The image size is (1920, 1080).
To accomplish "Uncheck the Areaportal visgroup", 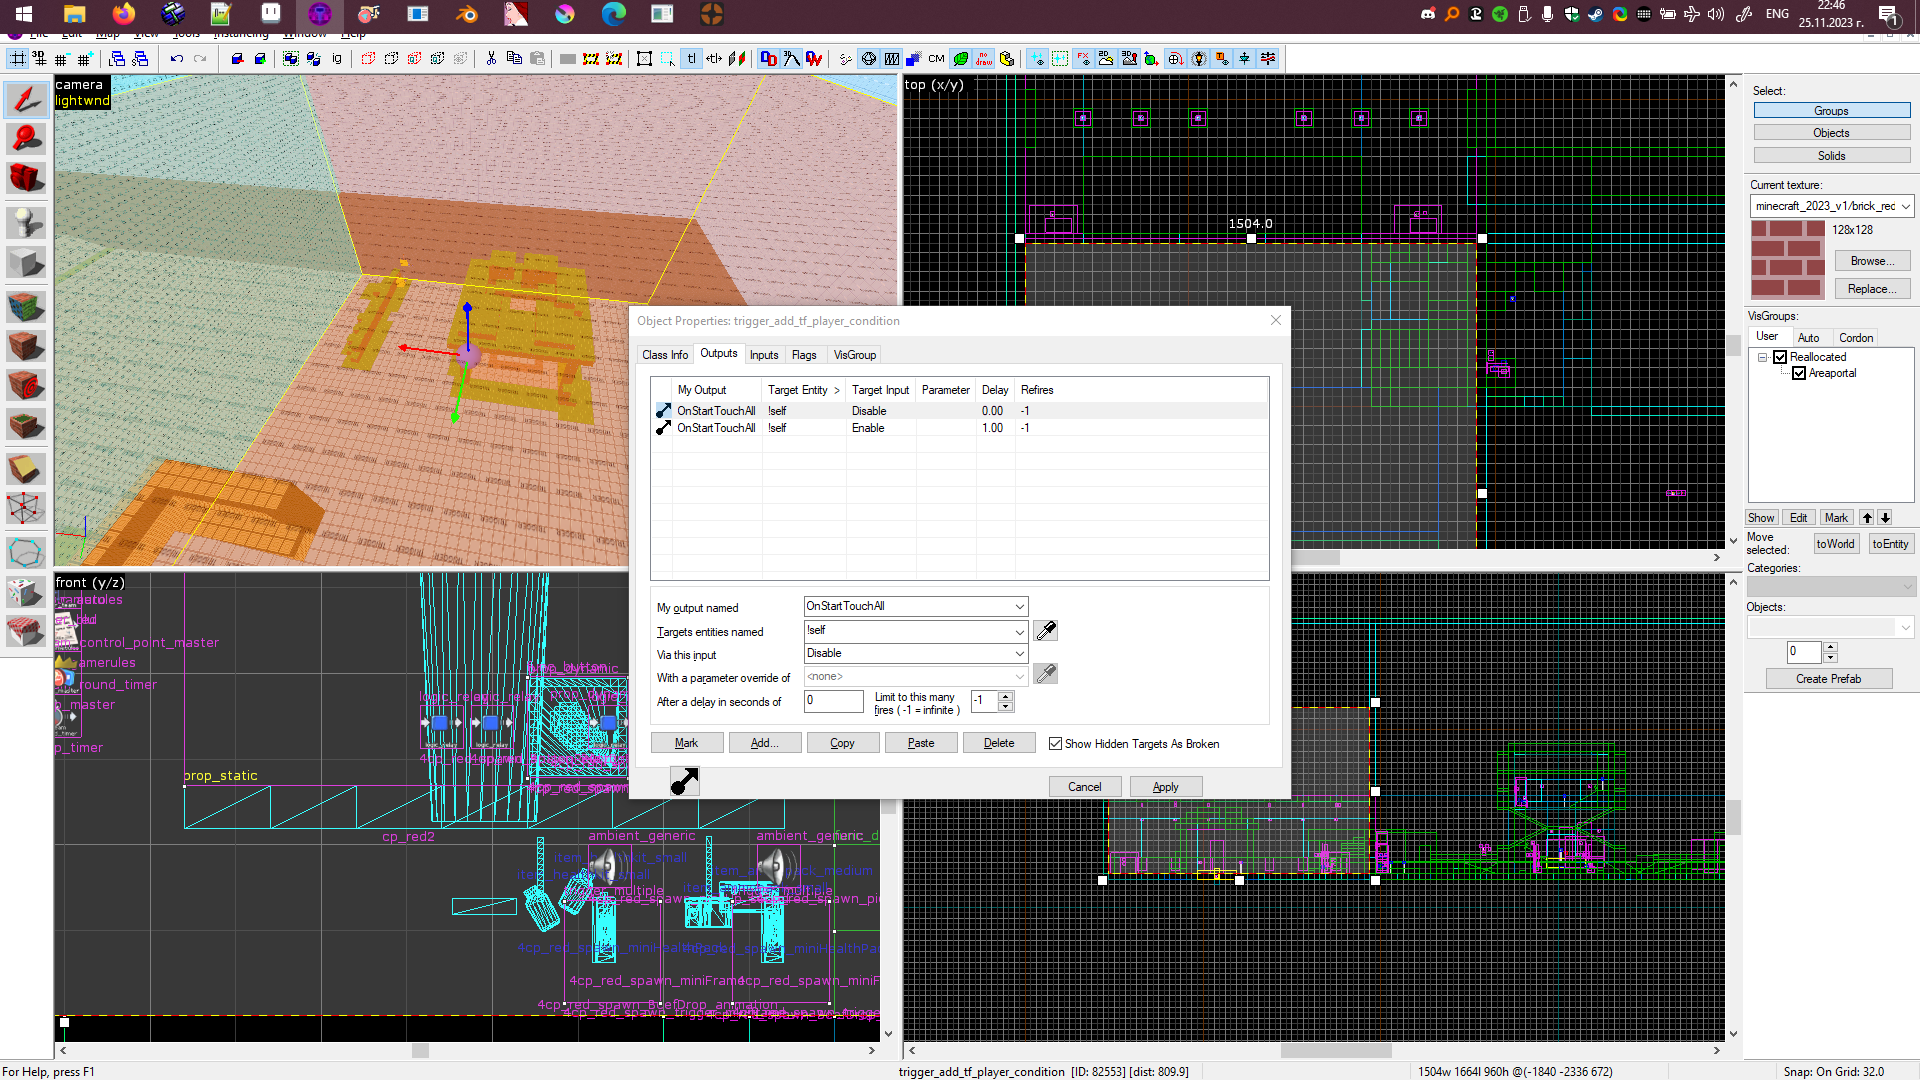I will (x=1799, y=373).
